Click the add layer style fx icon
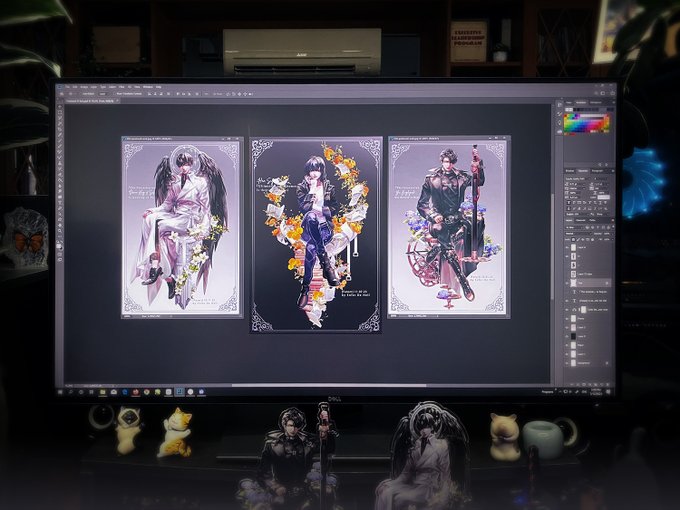Image resolution: width=680 pixels, height=510 pixels. pyautogui.click(x=578, y=385)
